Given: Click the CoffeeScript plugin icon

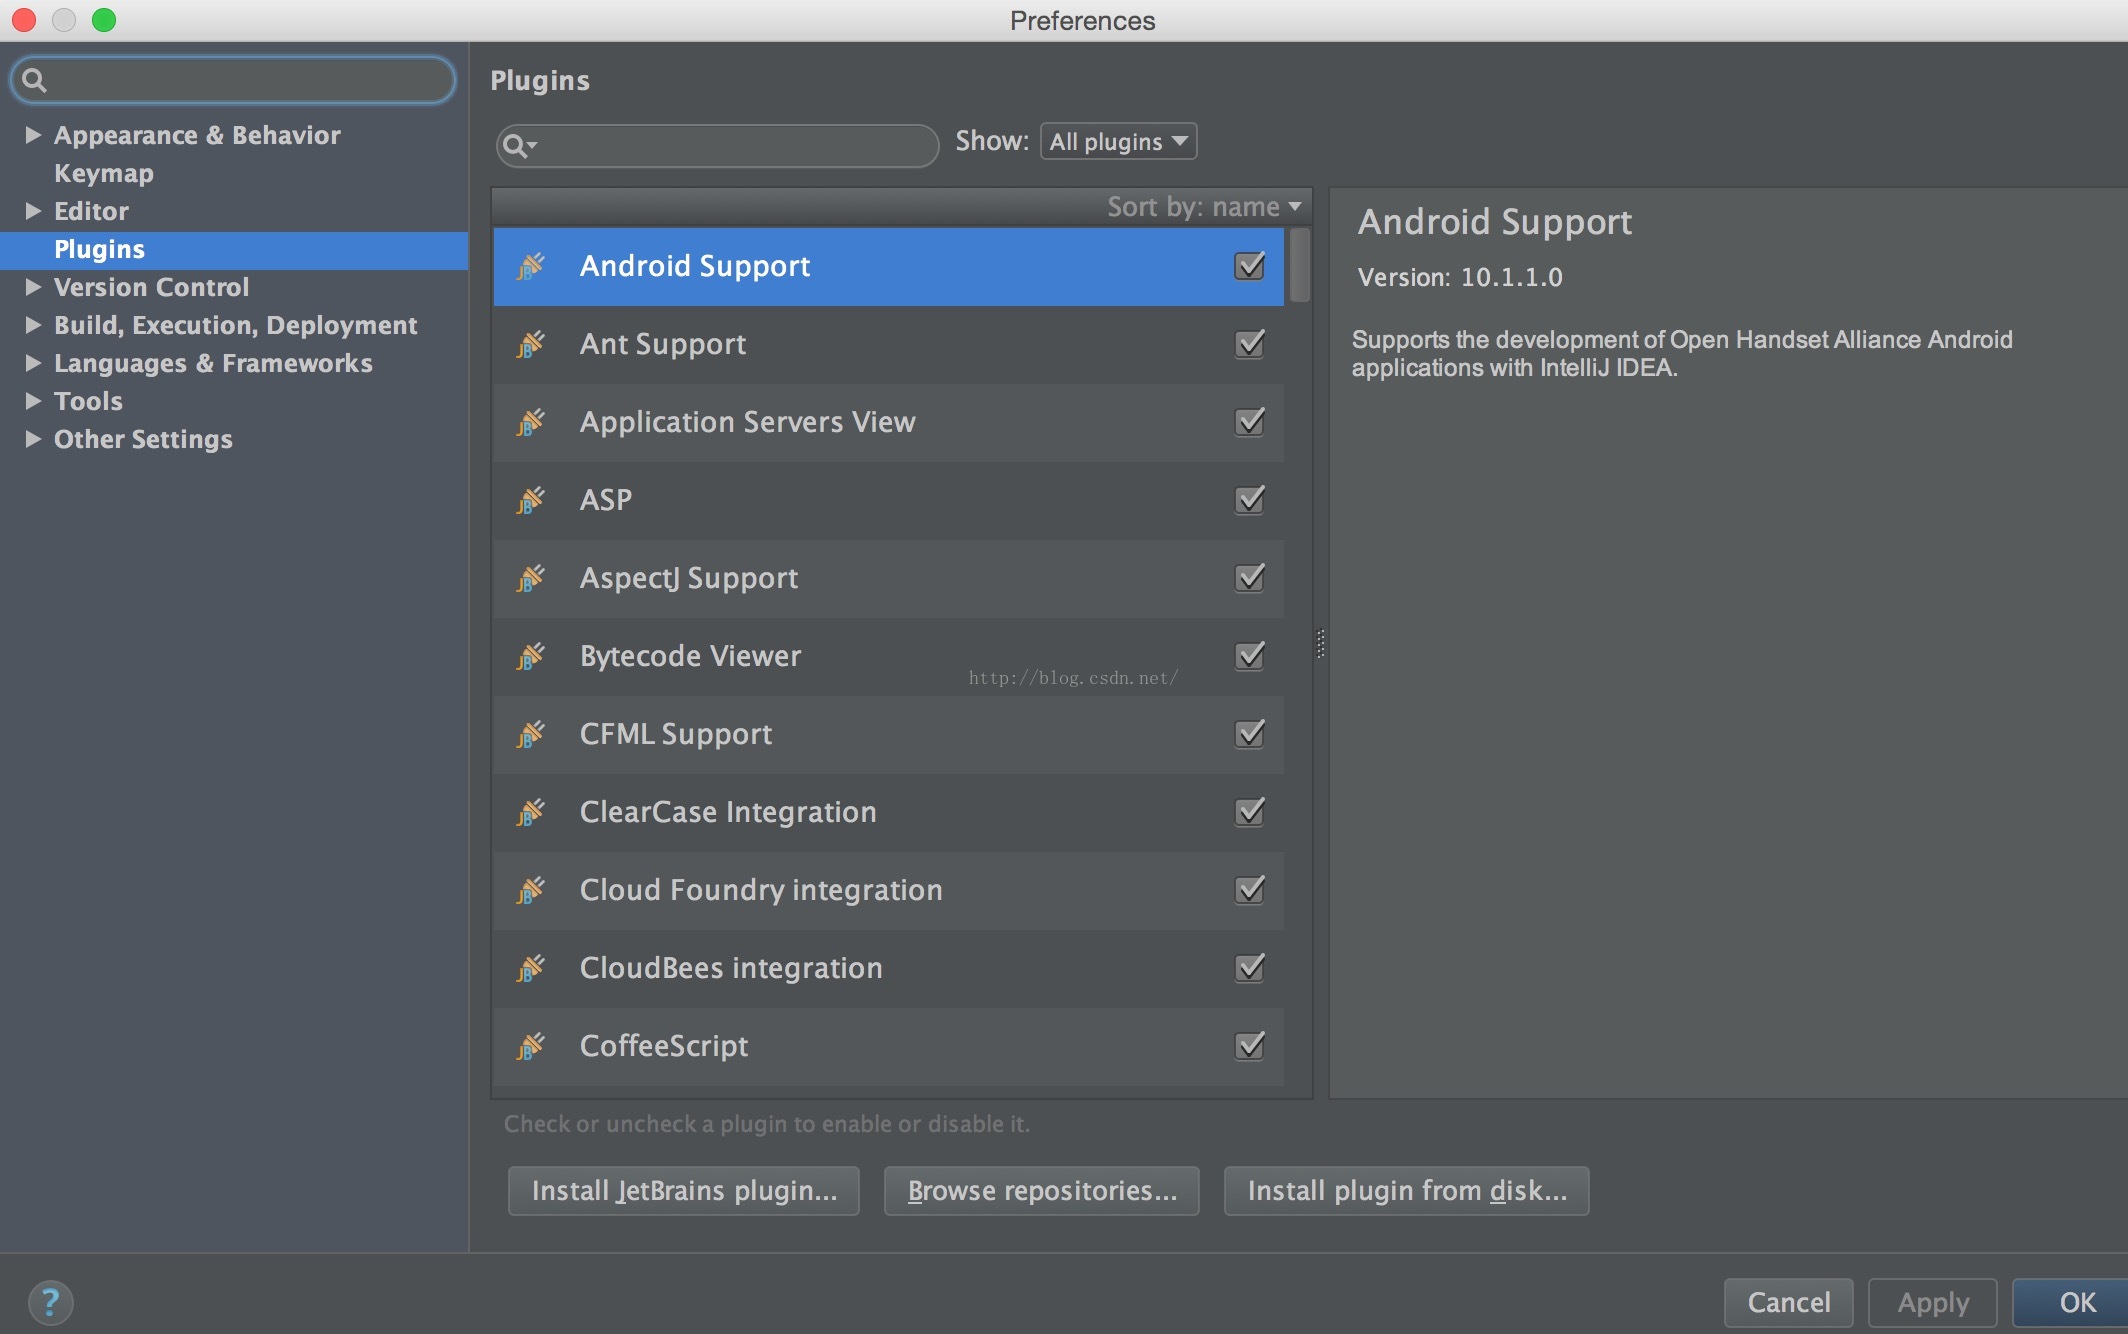Looking at the screenshot, I should [x=530, y=1046].
